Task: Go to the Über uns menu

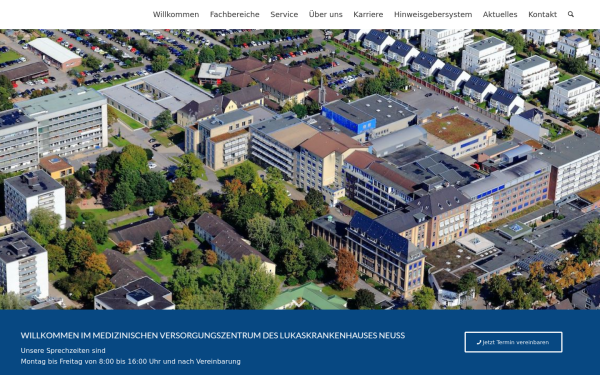Action: [x=326, y=15]
